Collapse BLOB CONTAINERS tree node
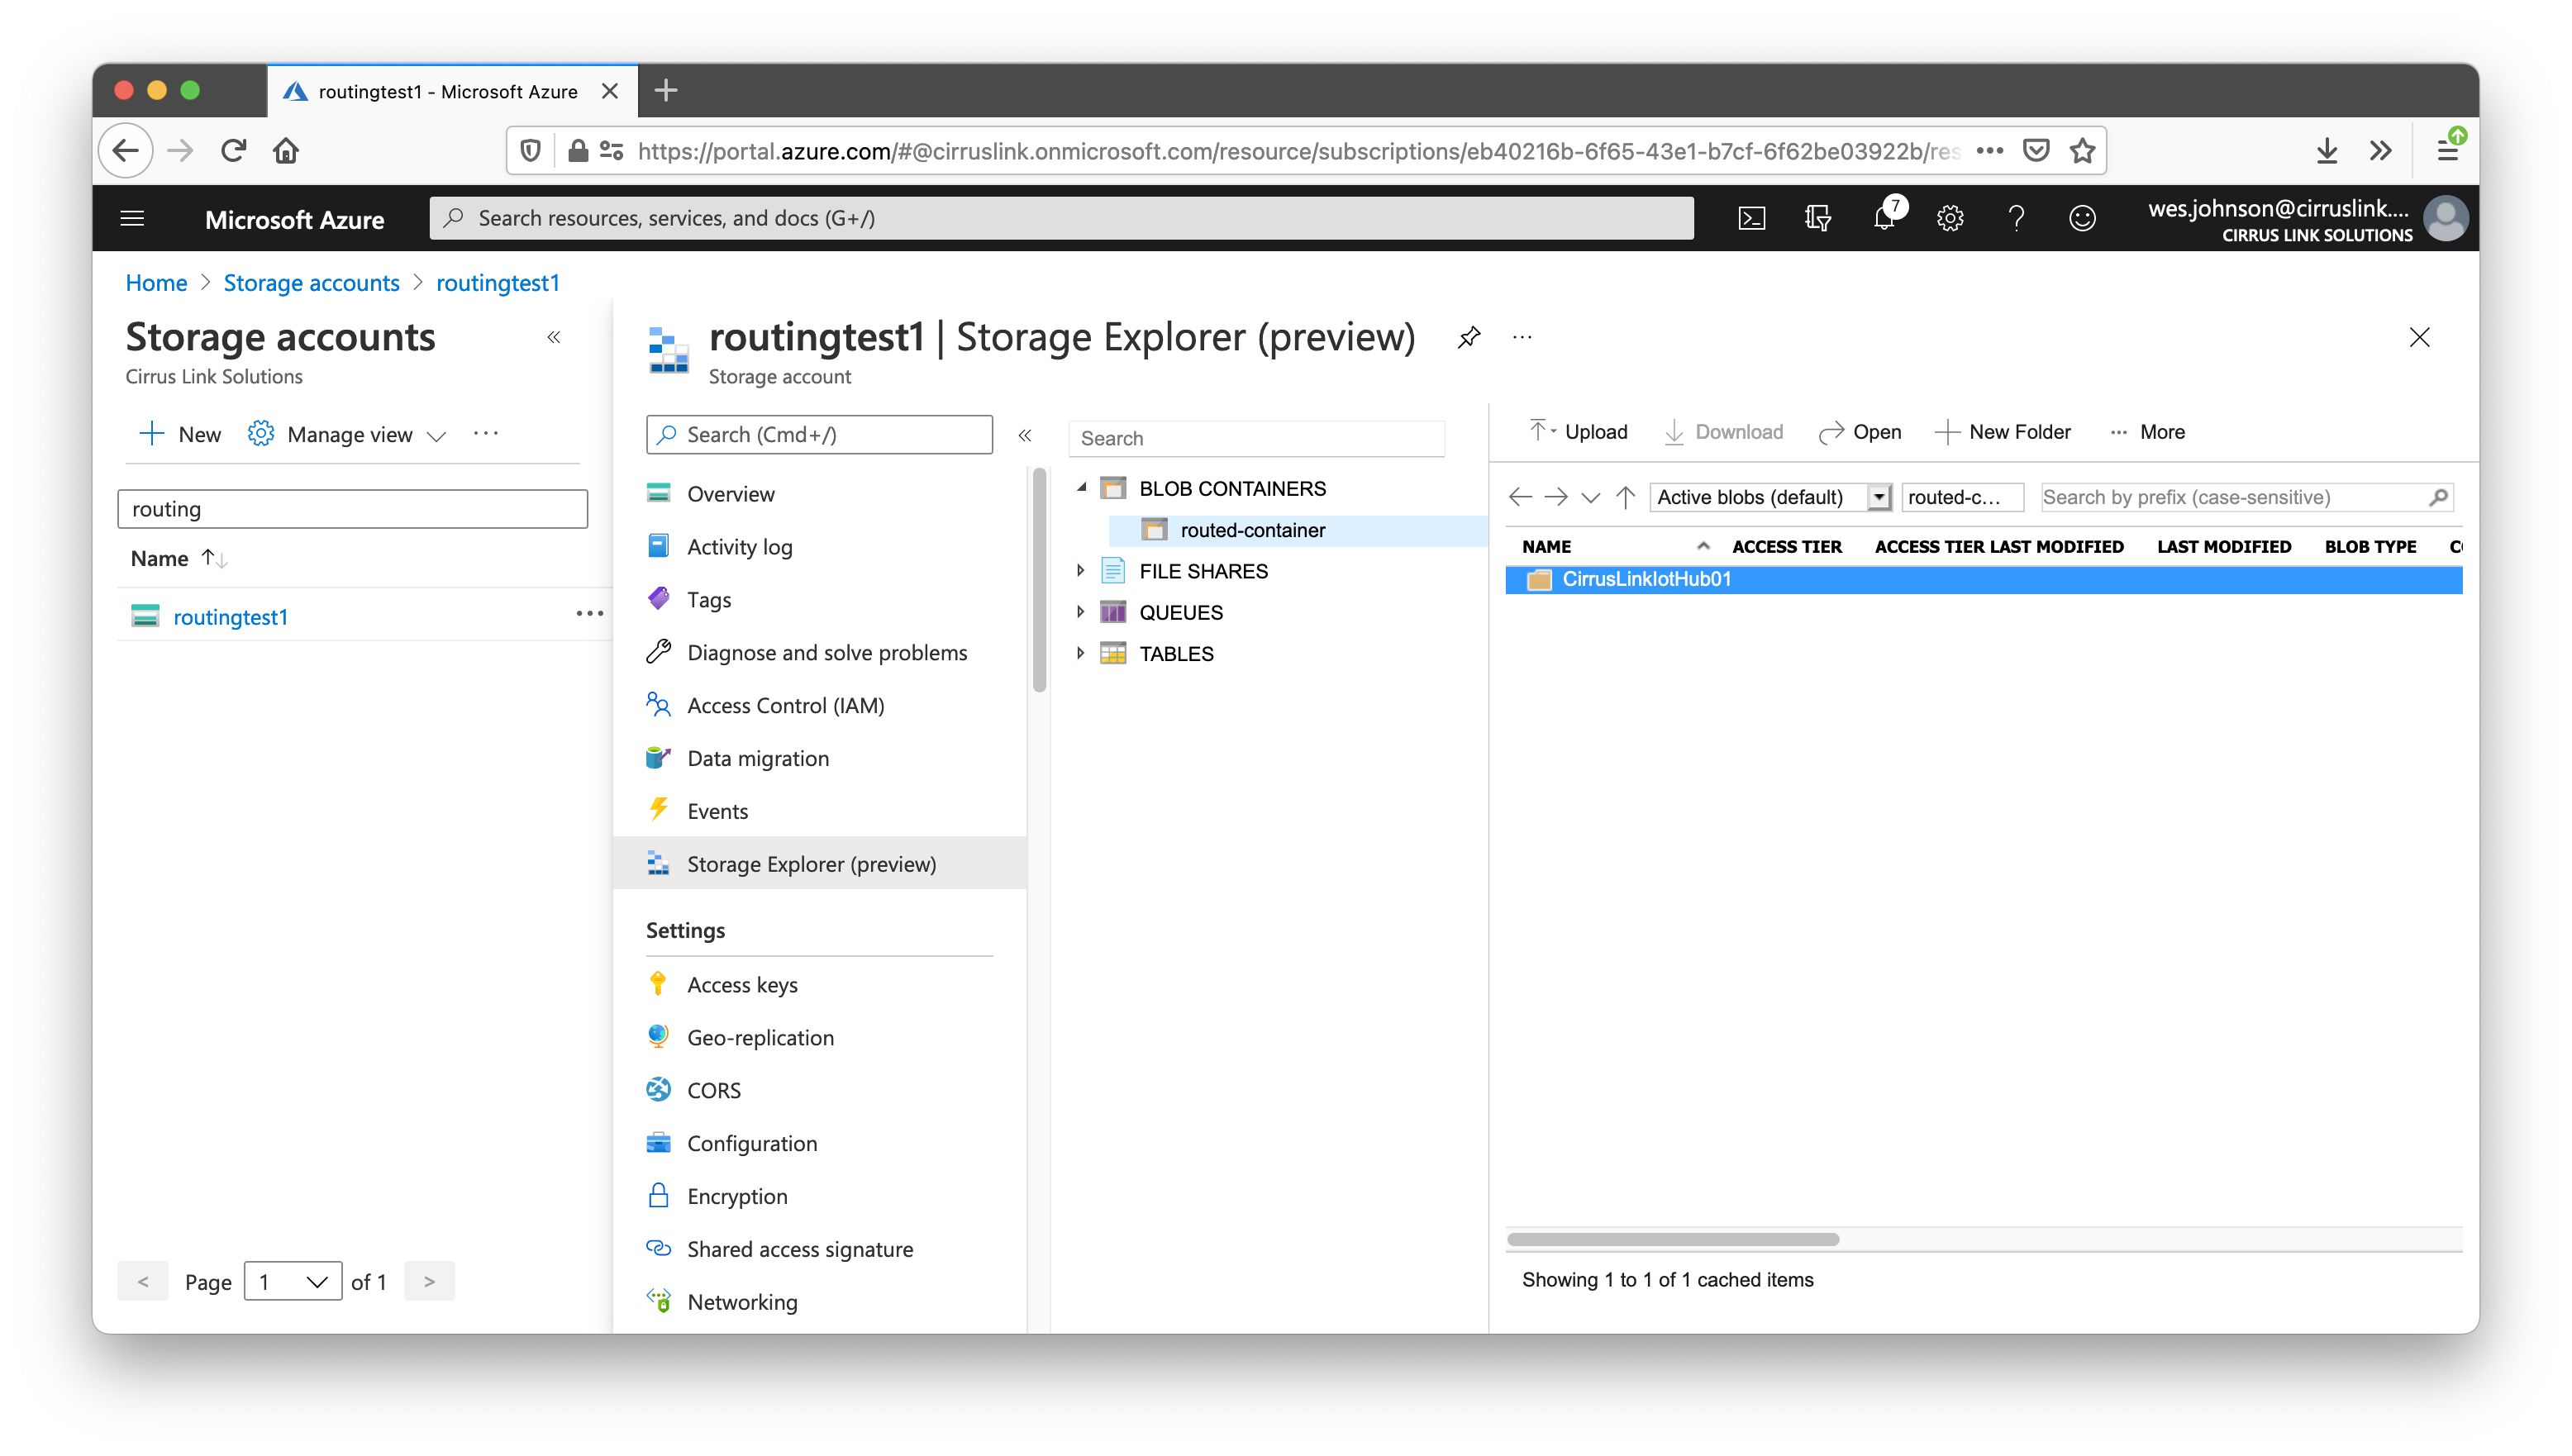Screen dimensions: 2572x1456 point(1081,488)
